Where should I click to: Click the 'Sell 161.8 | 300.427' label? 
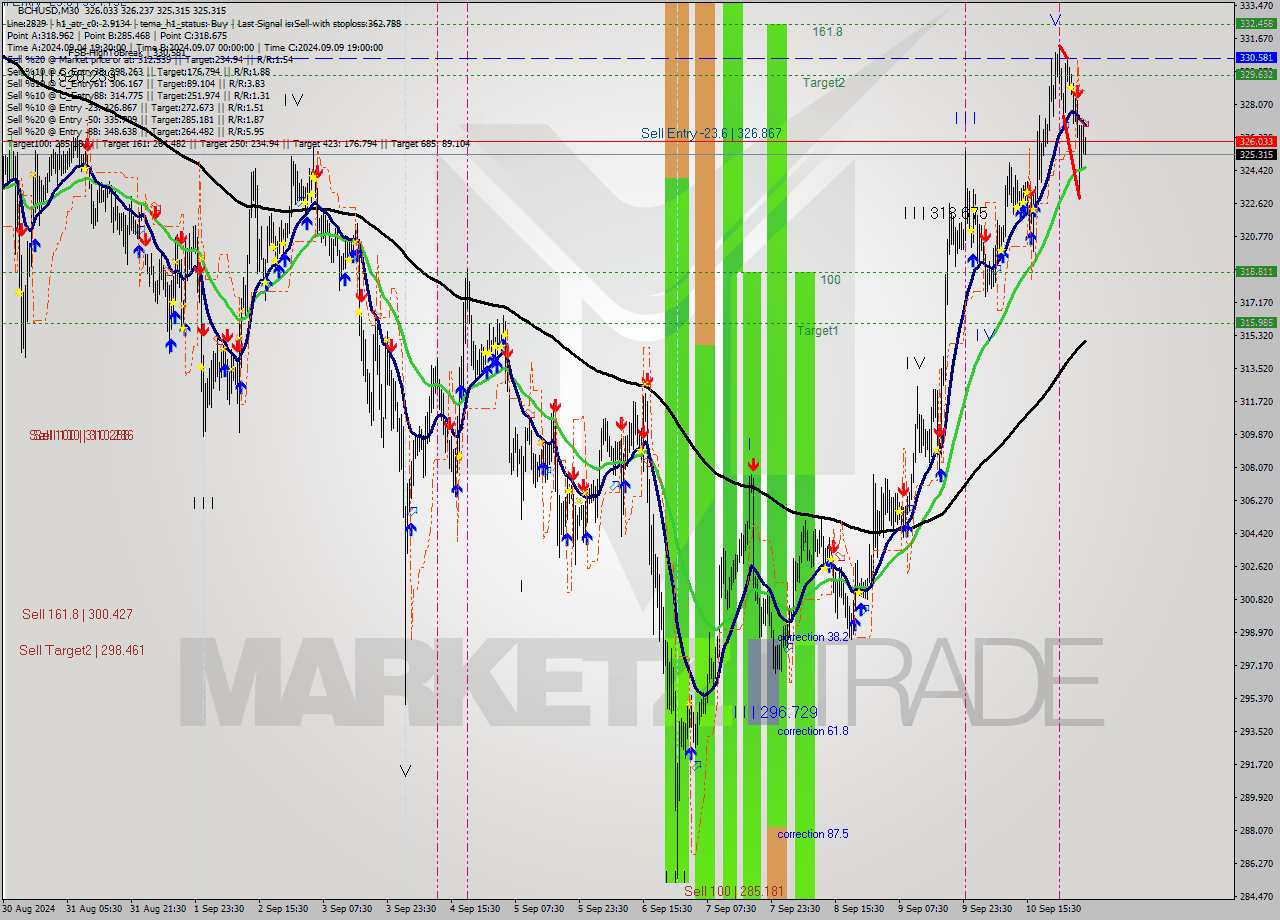pos(77,614)
